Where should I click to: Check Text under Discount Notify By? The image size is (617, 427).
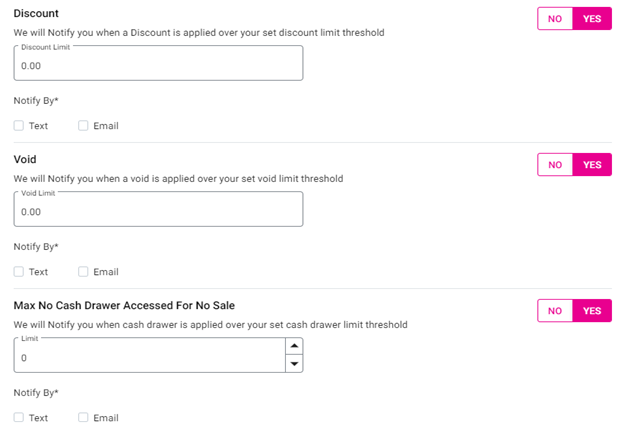(20, 126)
